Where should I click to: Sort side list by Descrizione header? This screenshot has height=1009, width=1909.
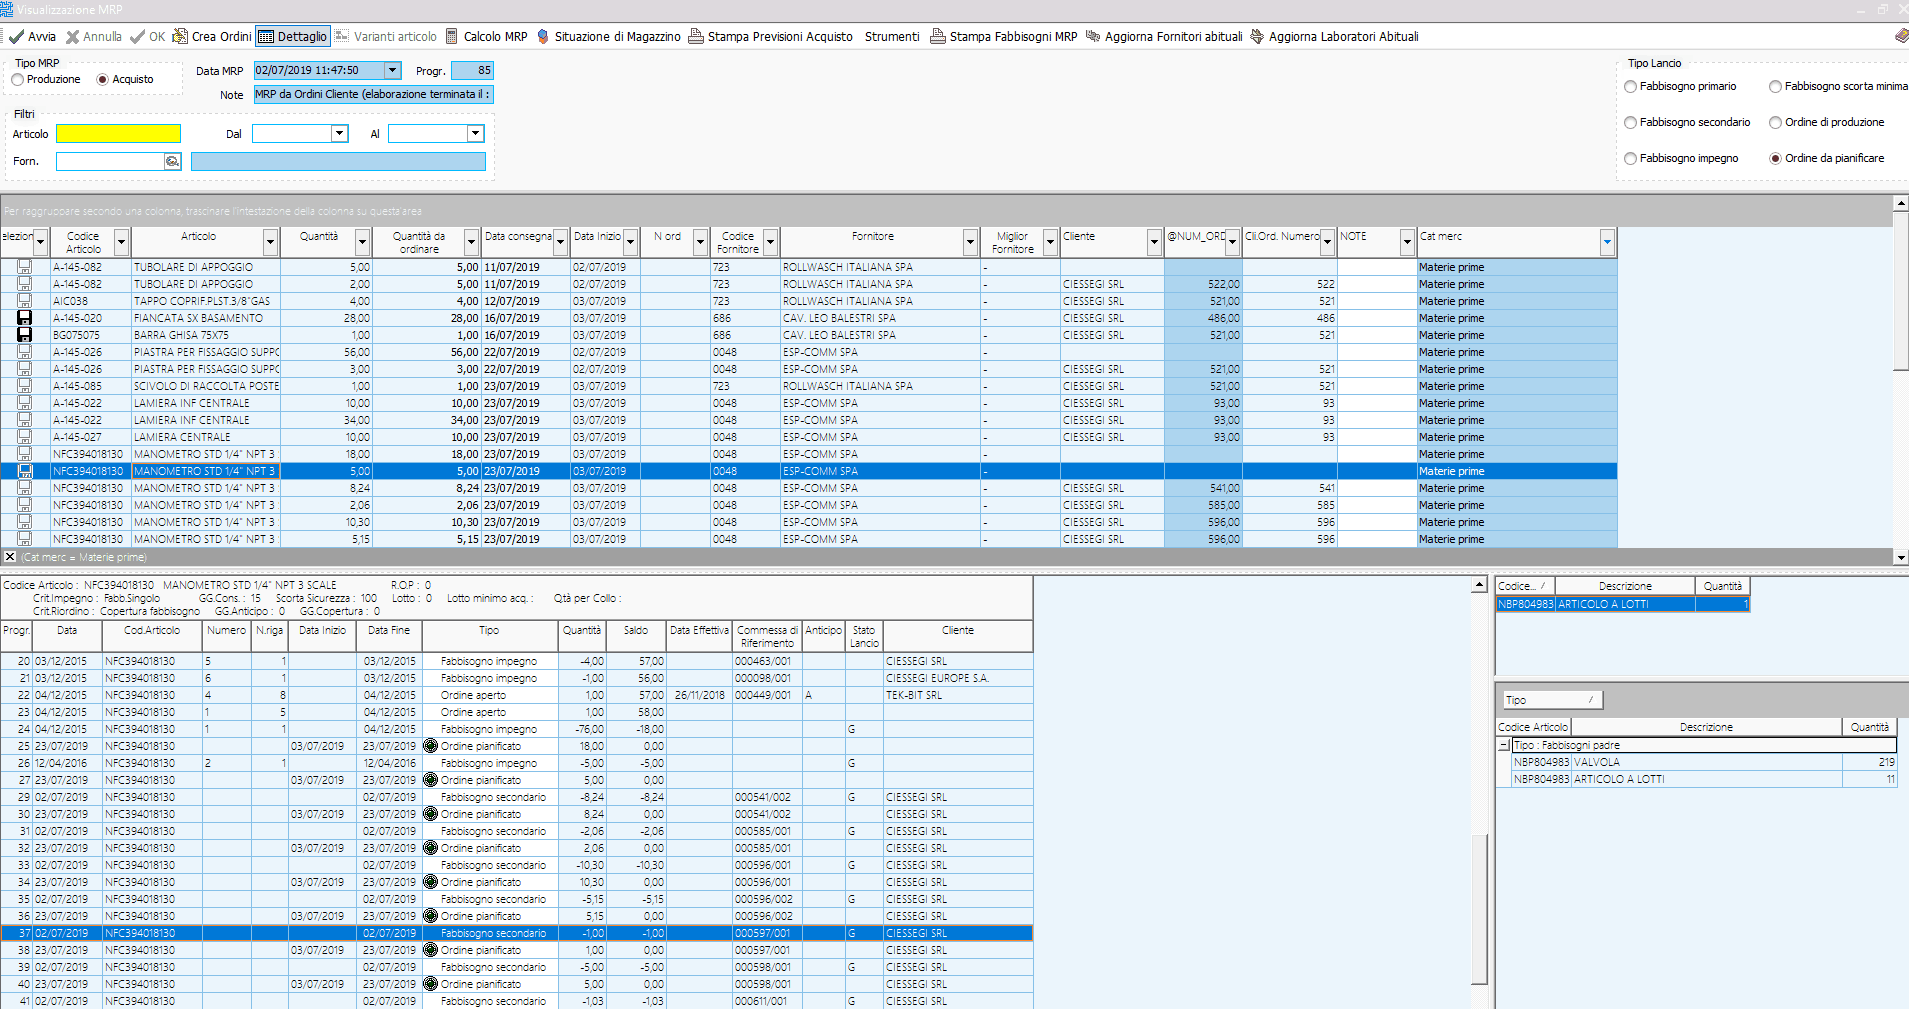(1624, 587)
